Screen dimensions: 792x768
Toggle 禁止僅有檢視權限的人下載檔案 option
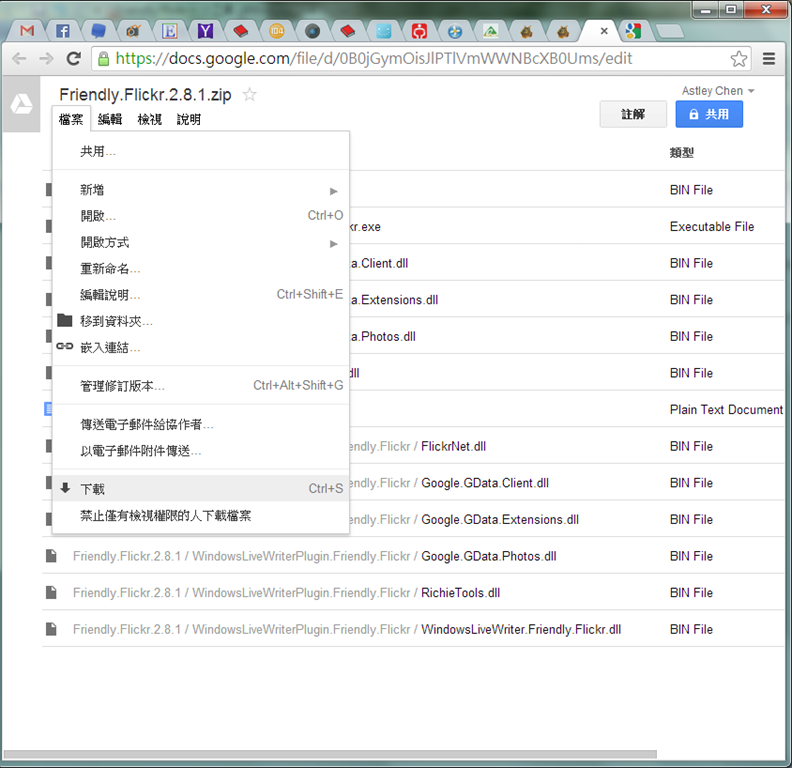[201, 515]
